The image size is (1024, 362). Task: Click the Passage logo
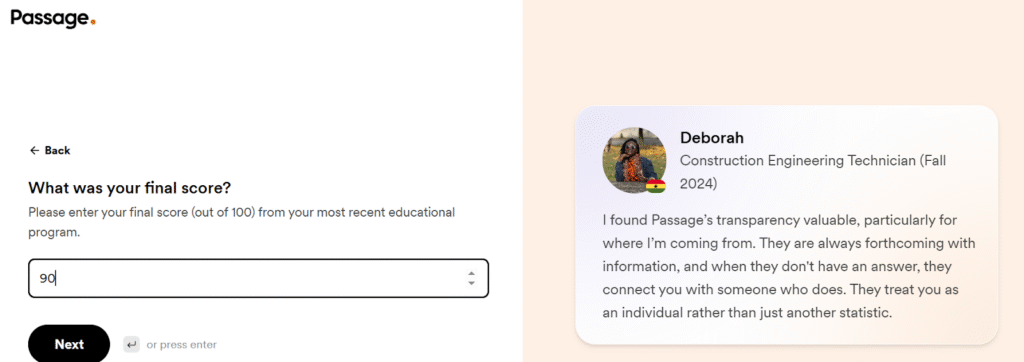pyautogui.click(x=53, y=18)
